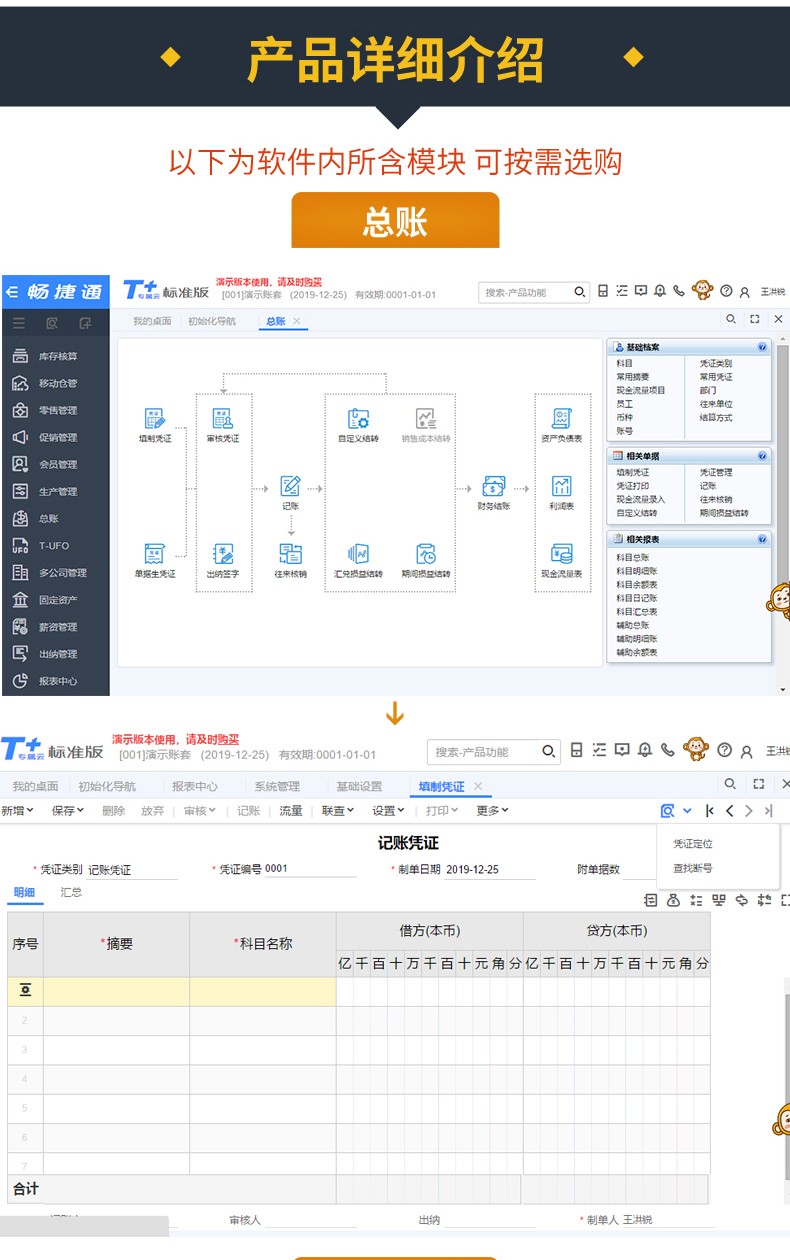Open 薪资管理 sidebar module
The image size is (790, 1260).
[x=54, y=627]
